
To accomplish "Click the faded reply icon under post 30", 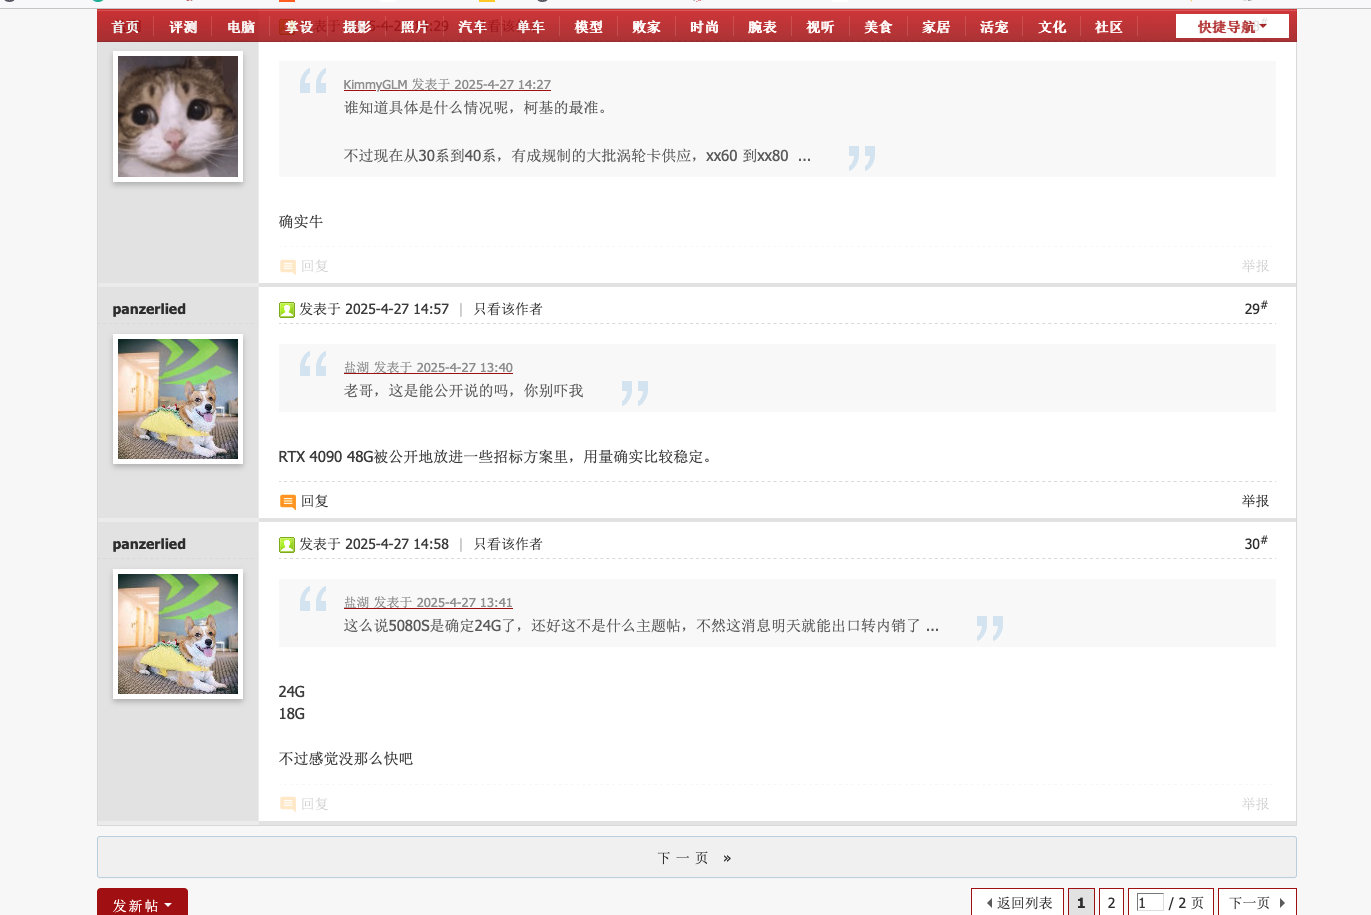I will pyautogui.click(x=287, y=804).
